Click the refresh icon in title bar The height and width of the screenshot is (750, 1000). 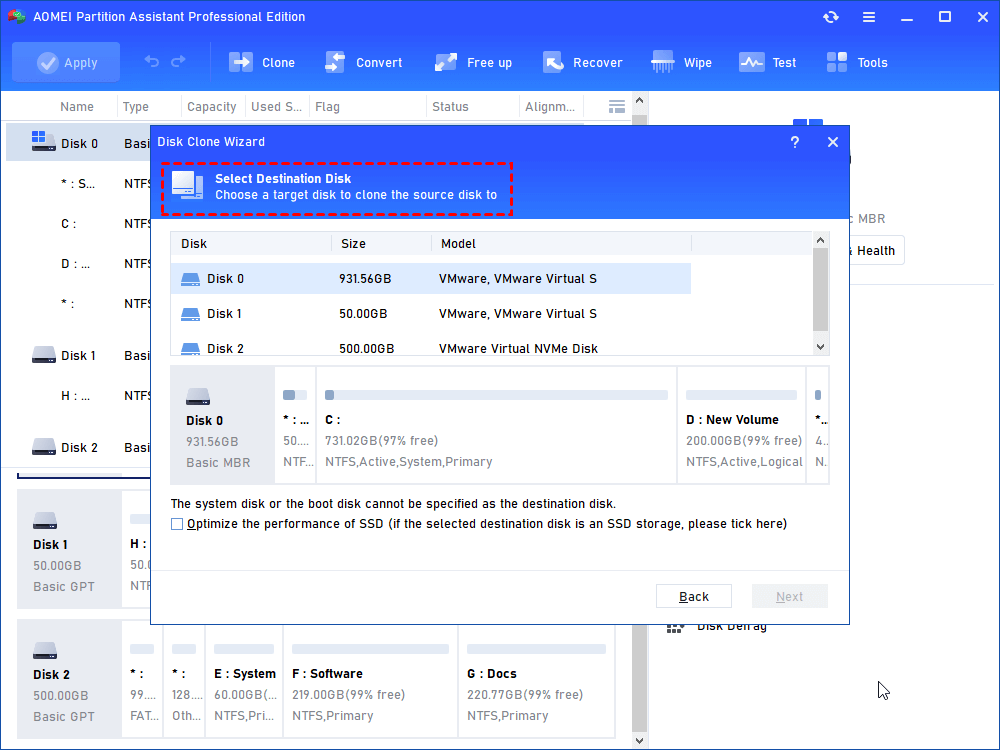pos(831,17)
